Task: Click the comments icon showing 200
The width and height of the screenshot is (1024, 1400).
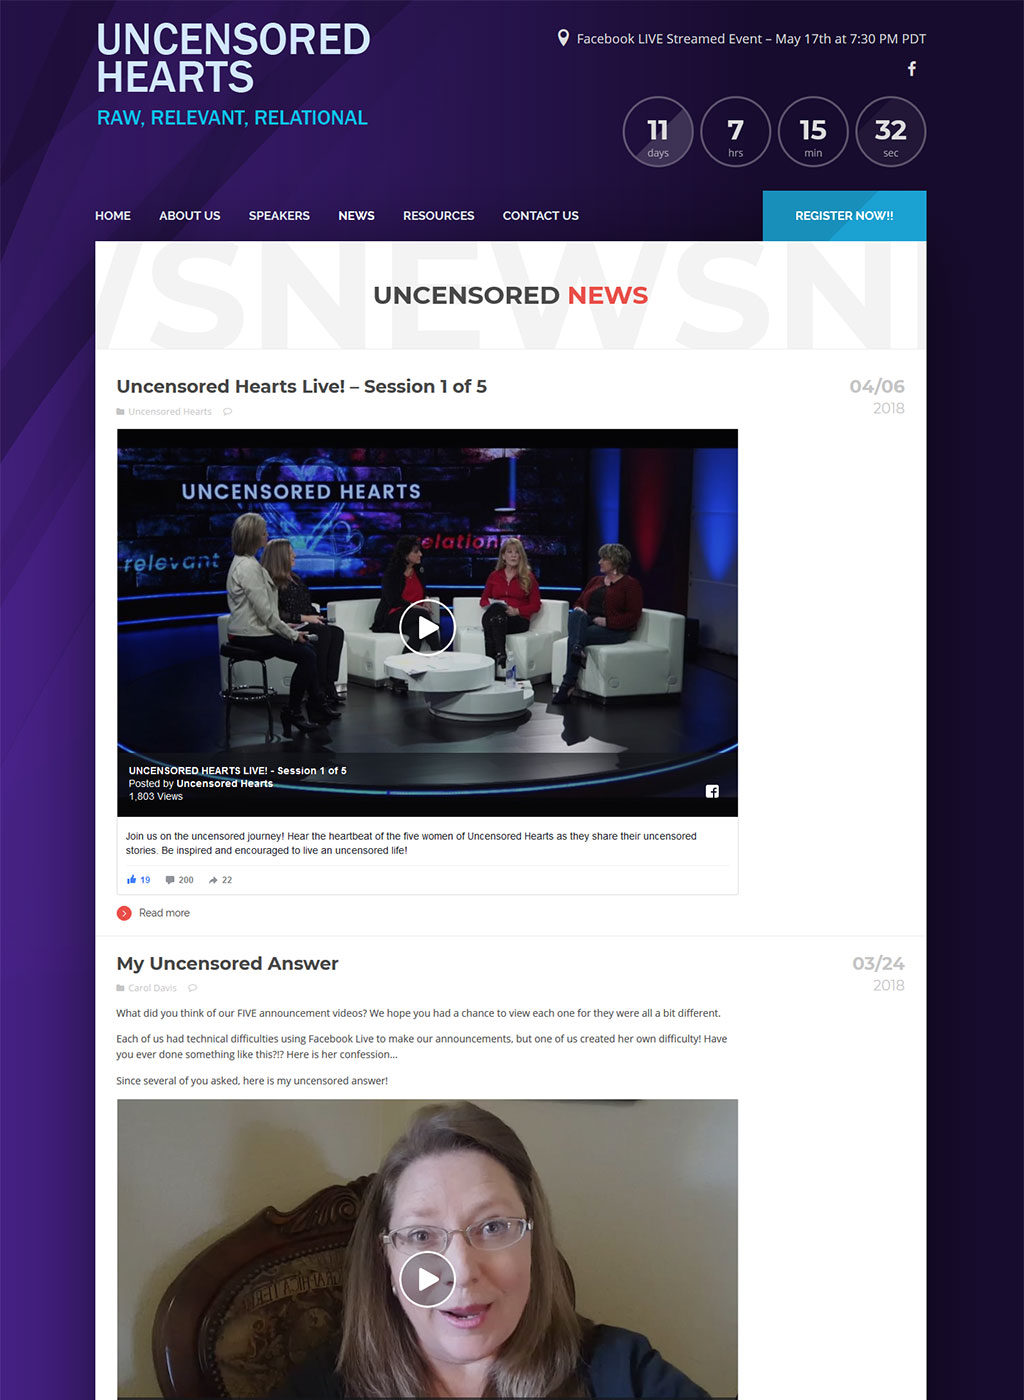Action: point(170,880)
